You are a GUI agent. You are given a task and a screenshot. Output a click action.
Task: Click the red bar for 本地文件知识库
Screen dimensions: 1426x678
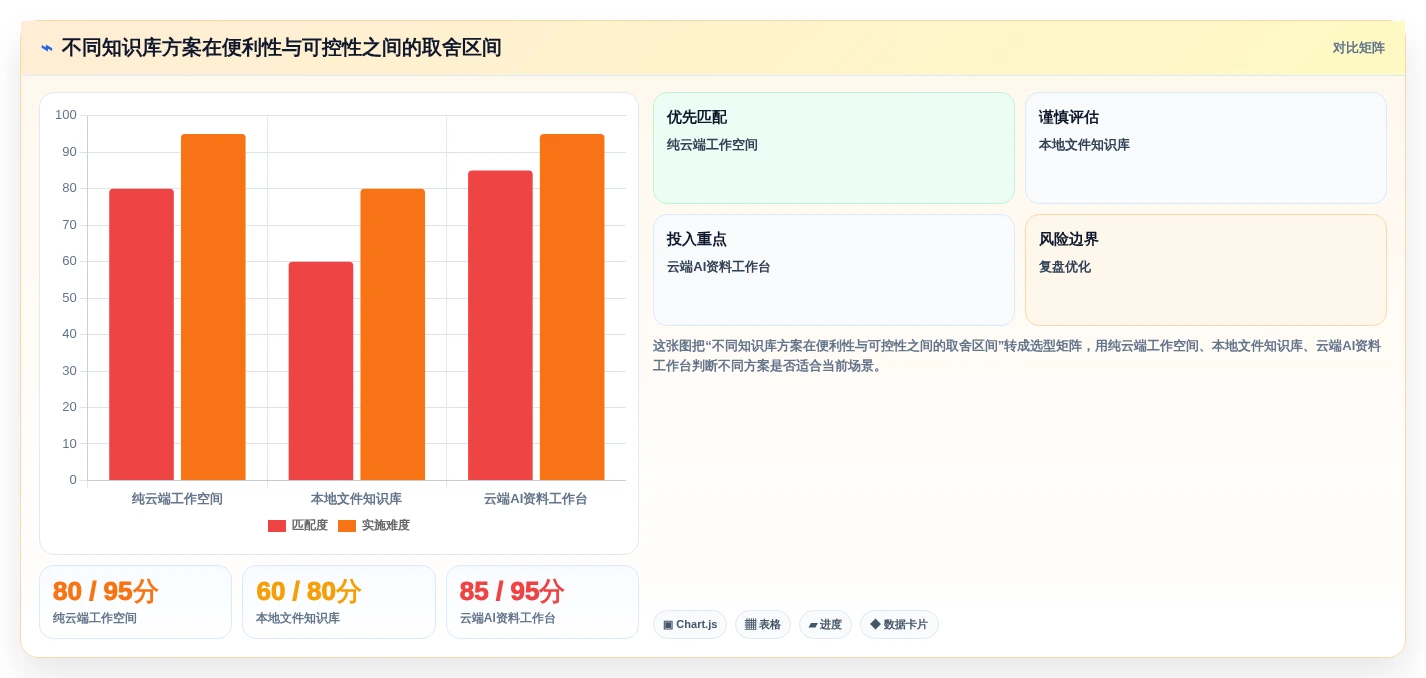coord(321,371)
